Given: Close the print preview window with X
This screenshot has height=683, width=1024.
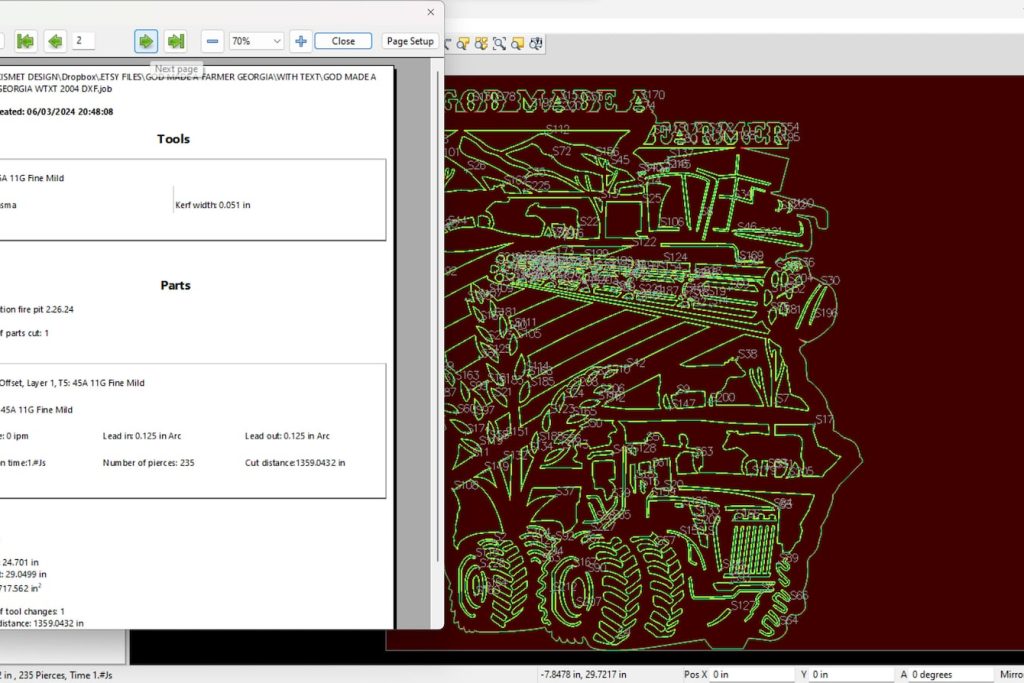Looking at the screenshot, I should [431, 12].
